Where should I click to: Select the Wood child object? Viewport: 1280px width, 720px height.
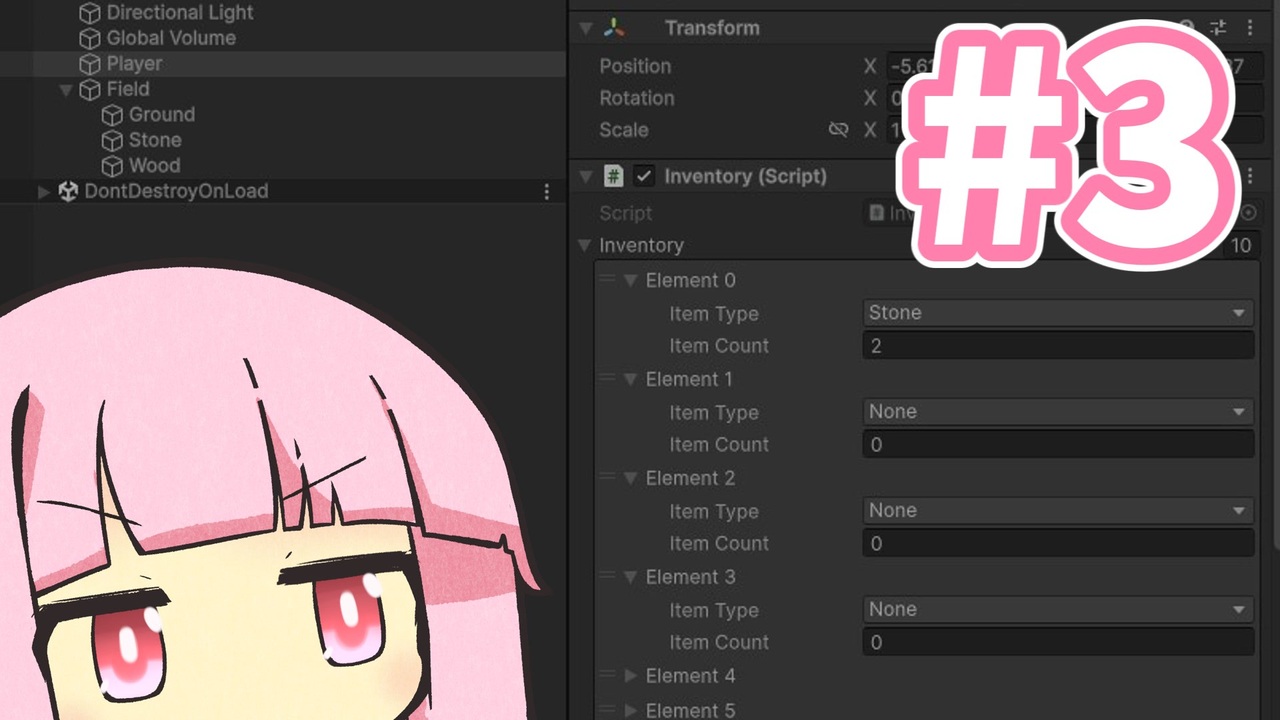pyautogui.click(x=155, y=166)
